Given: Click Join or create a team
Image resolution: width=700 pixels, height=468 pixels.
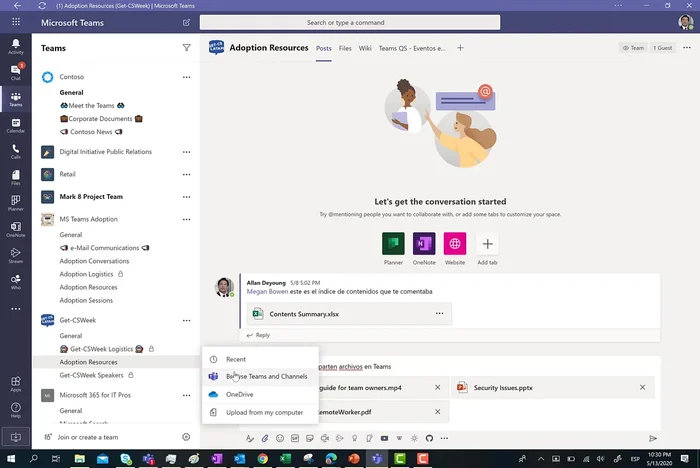Looking at the screenshot, I should (x=88, y=437).
